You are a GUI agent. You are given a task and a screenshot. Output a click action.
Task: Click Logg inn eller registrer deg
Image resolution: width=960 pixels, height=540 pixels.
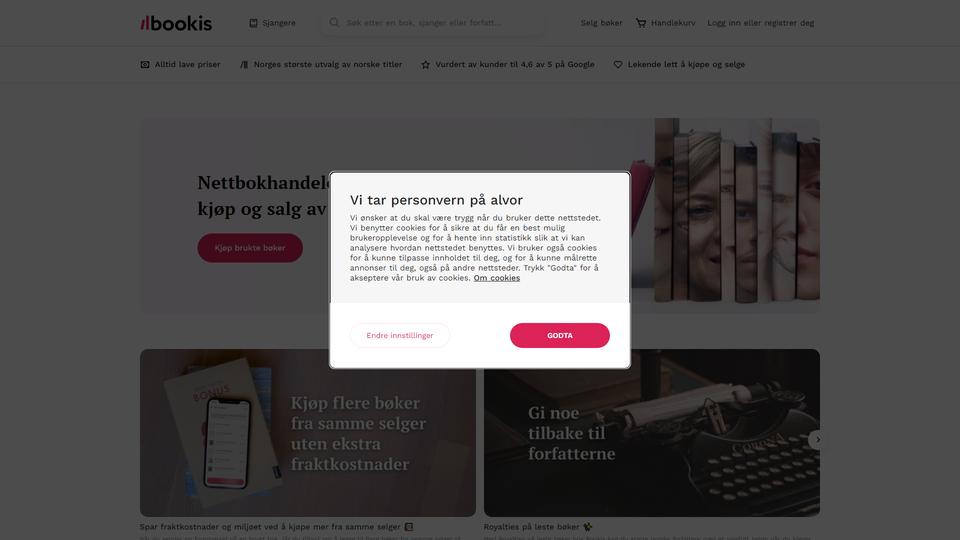pos(760,23)
